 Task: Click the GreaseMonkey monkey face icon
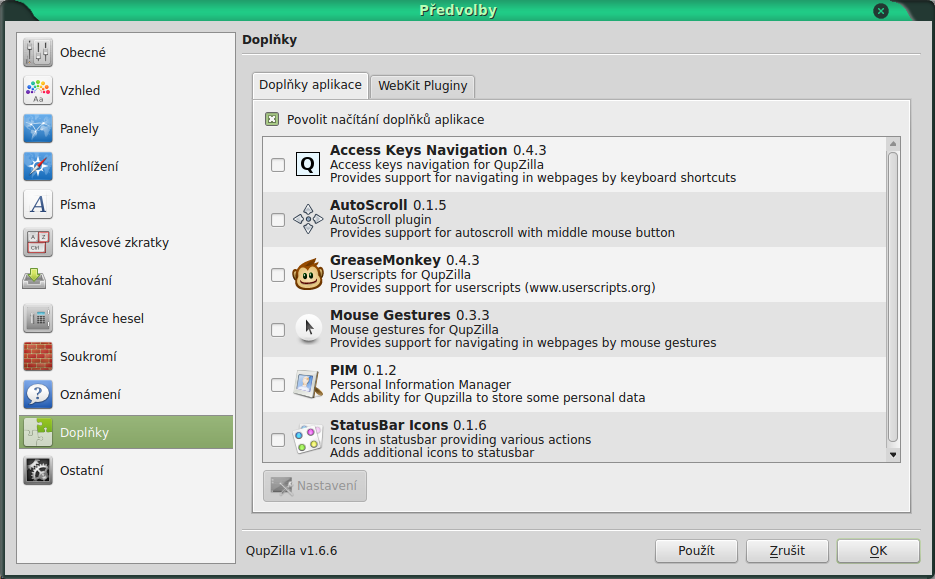tap(308, 274)
